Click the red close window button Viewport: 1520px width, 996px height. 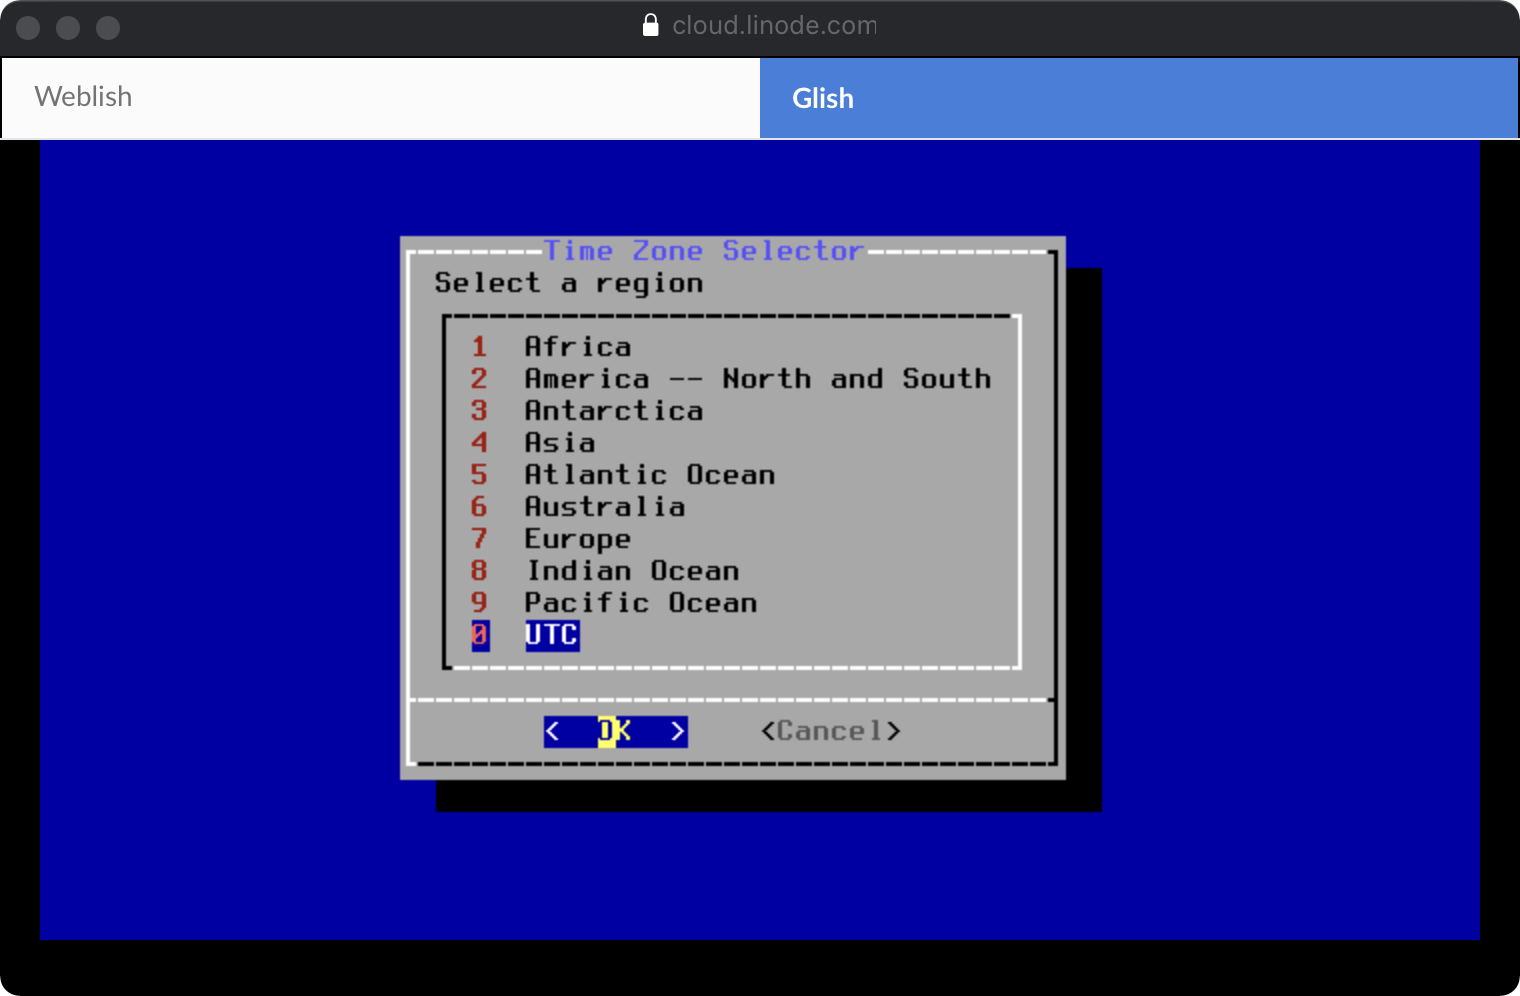28,28
